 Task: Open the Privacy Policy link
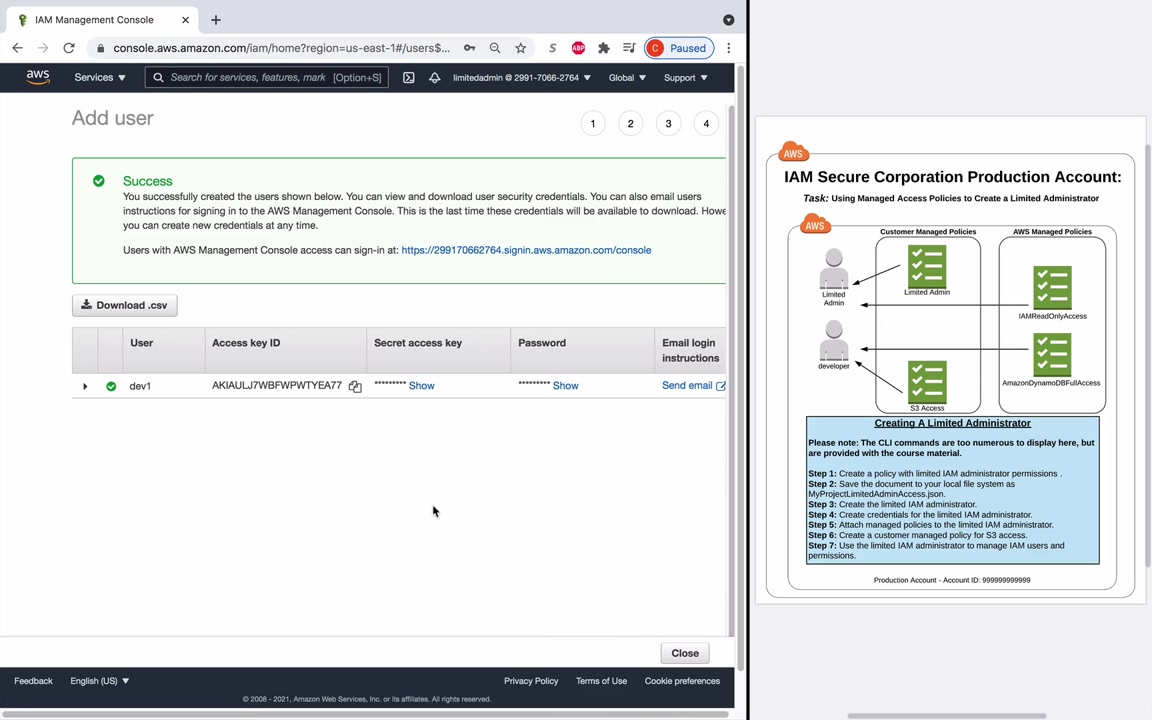pos(531,681)
